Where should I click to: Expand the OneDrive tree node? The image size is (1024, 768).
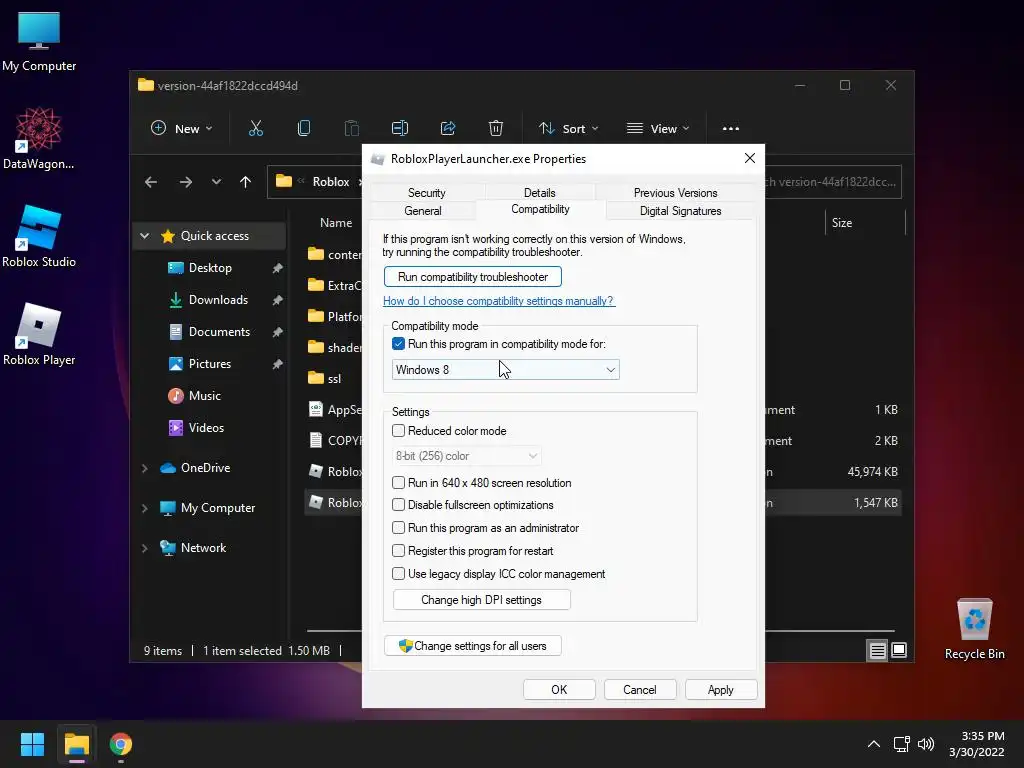pos(145,468)
